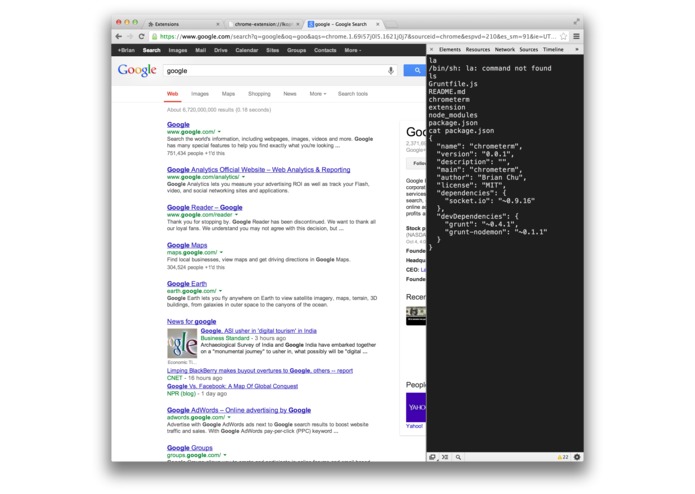Click the DevTools dock/undock icon
695x494 pixels.
(x=432, y=457)
